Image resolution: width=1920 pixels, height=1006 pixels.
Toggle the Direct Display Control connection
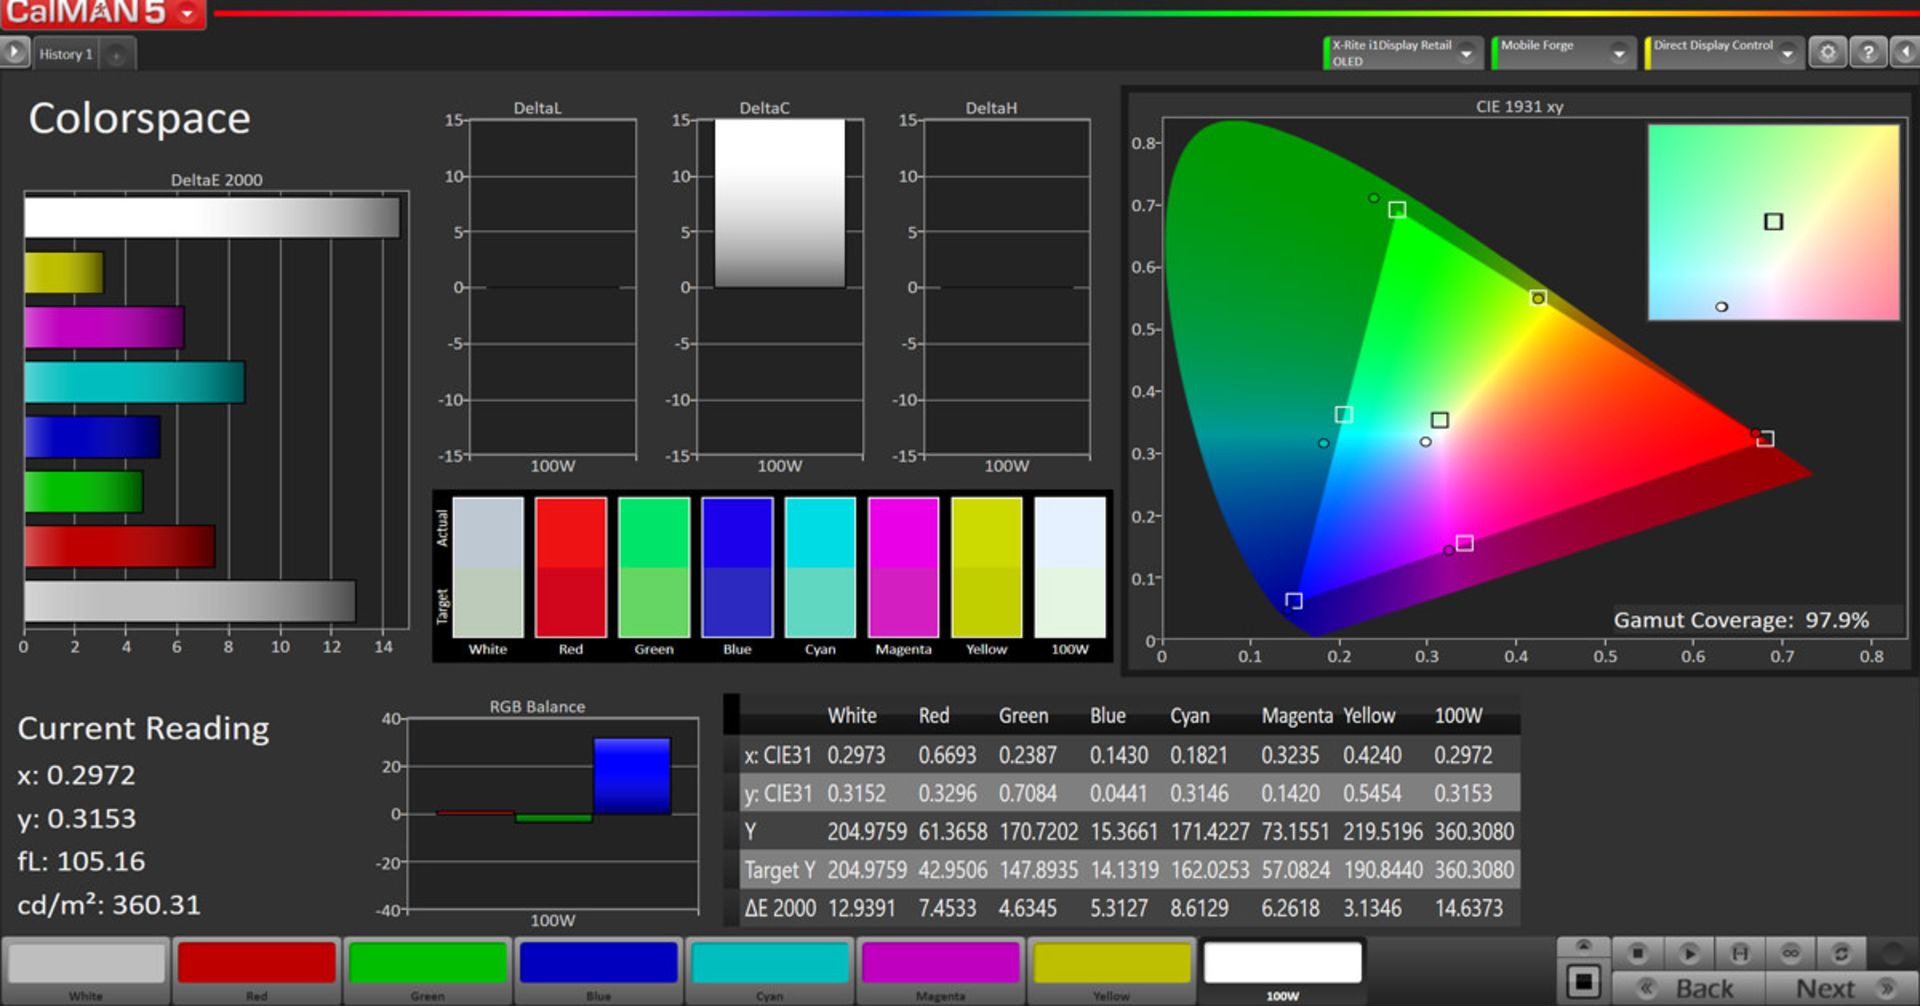pyautogui.click(x=1649, y=51)
